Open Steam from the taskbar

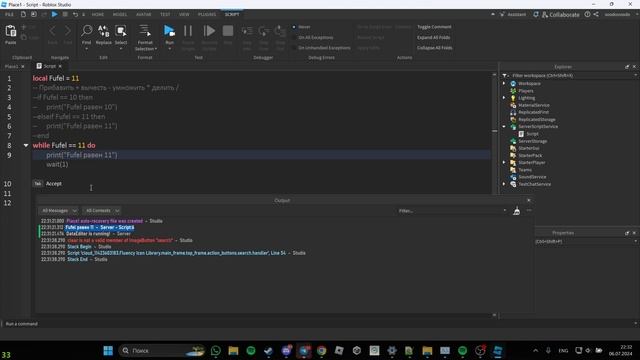268,351
